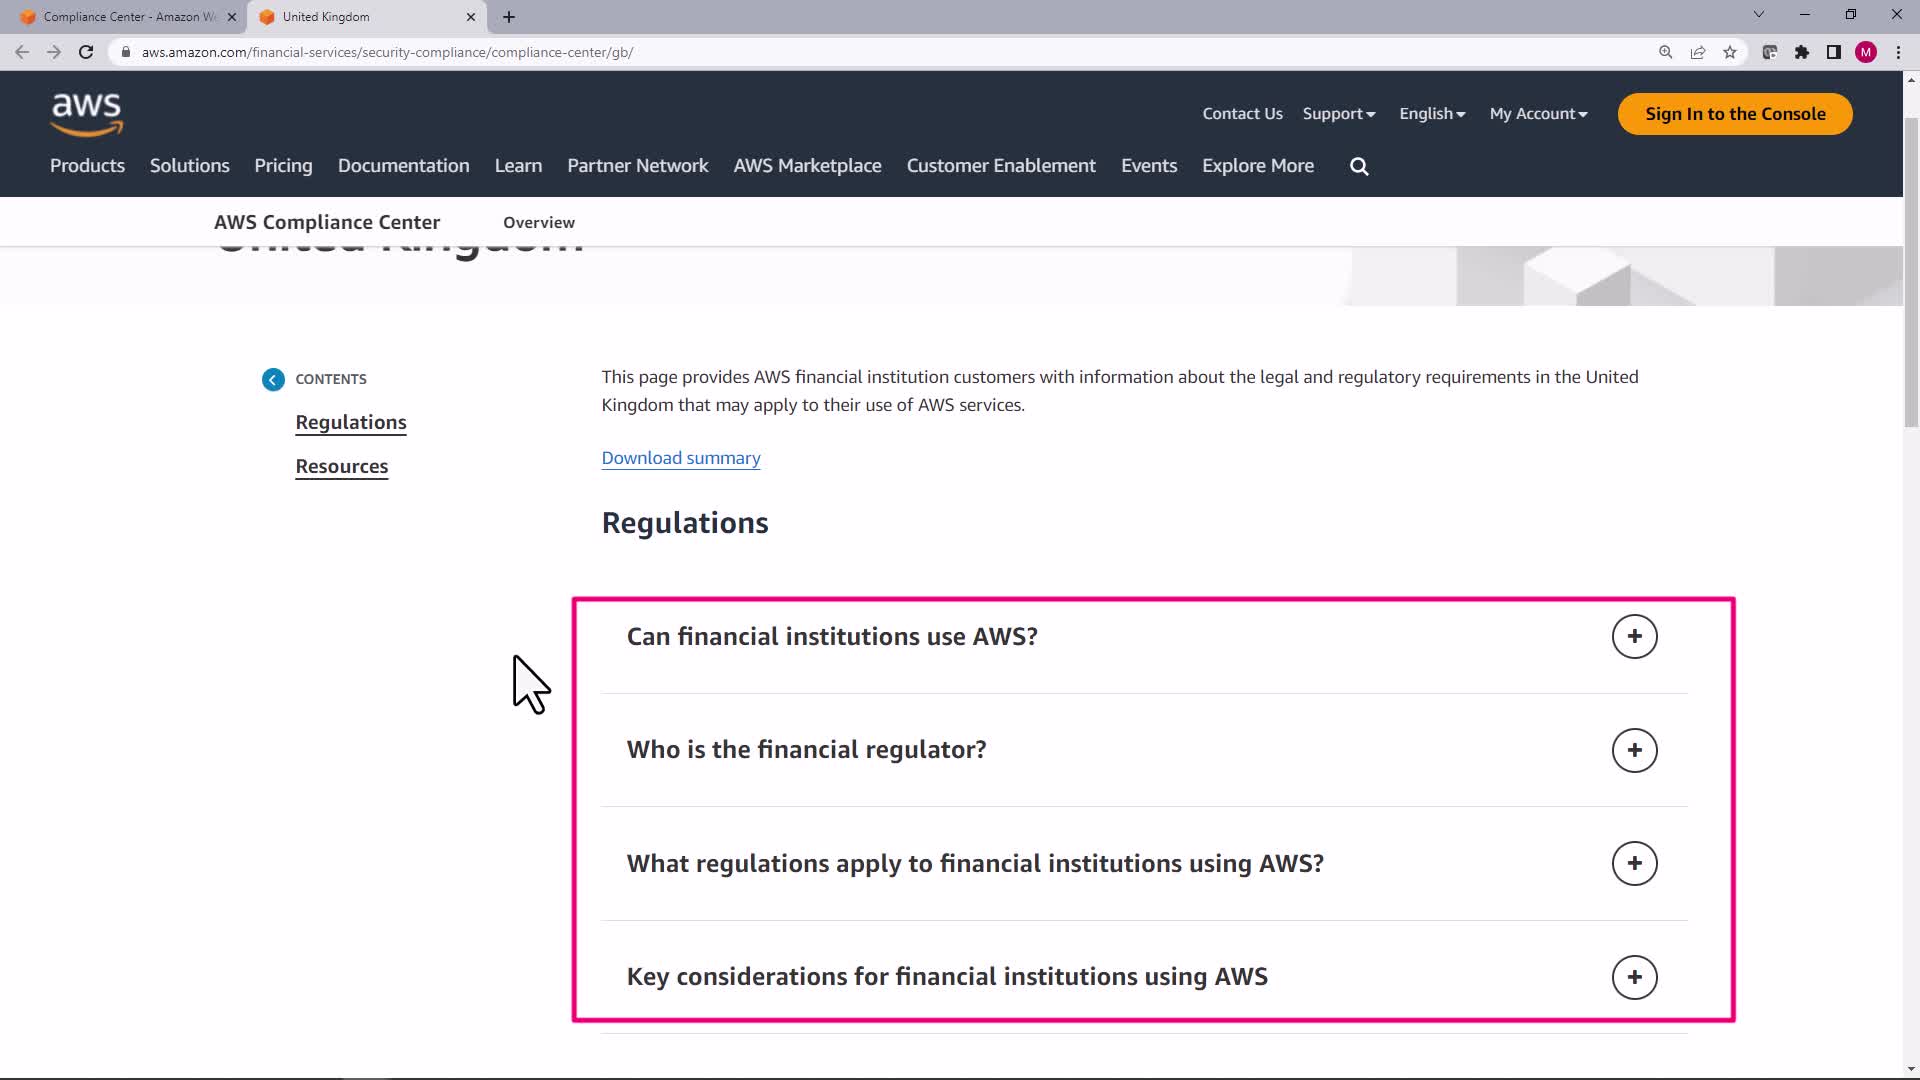
Task: Expand 'Key considerations for financial institutions'
Action: [x=1634, y=977]
